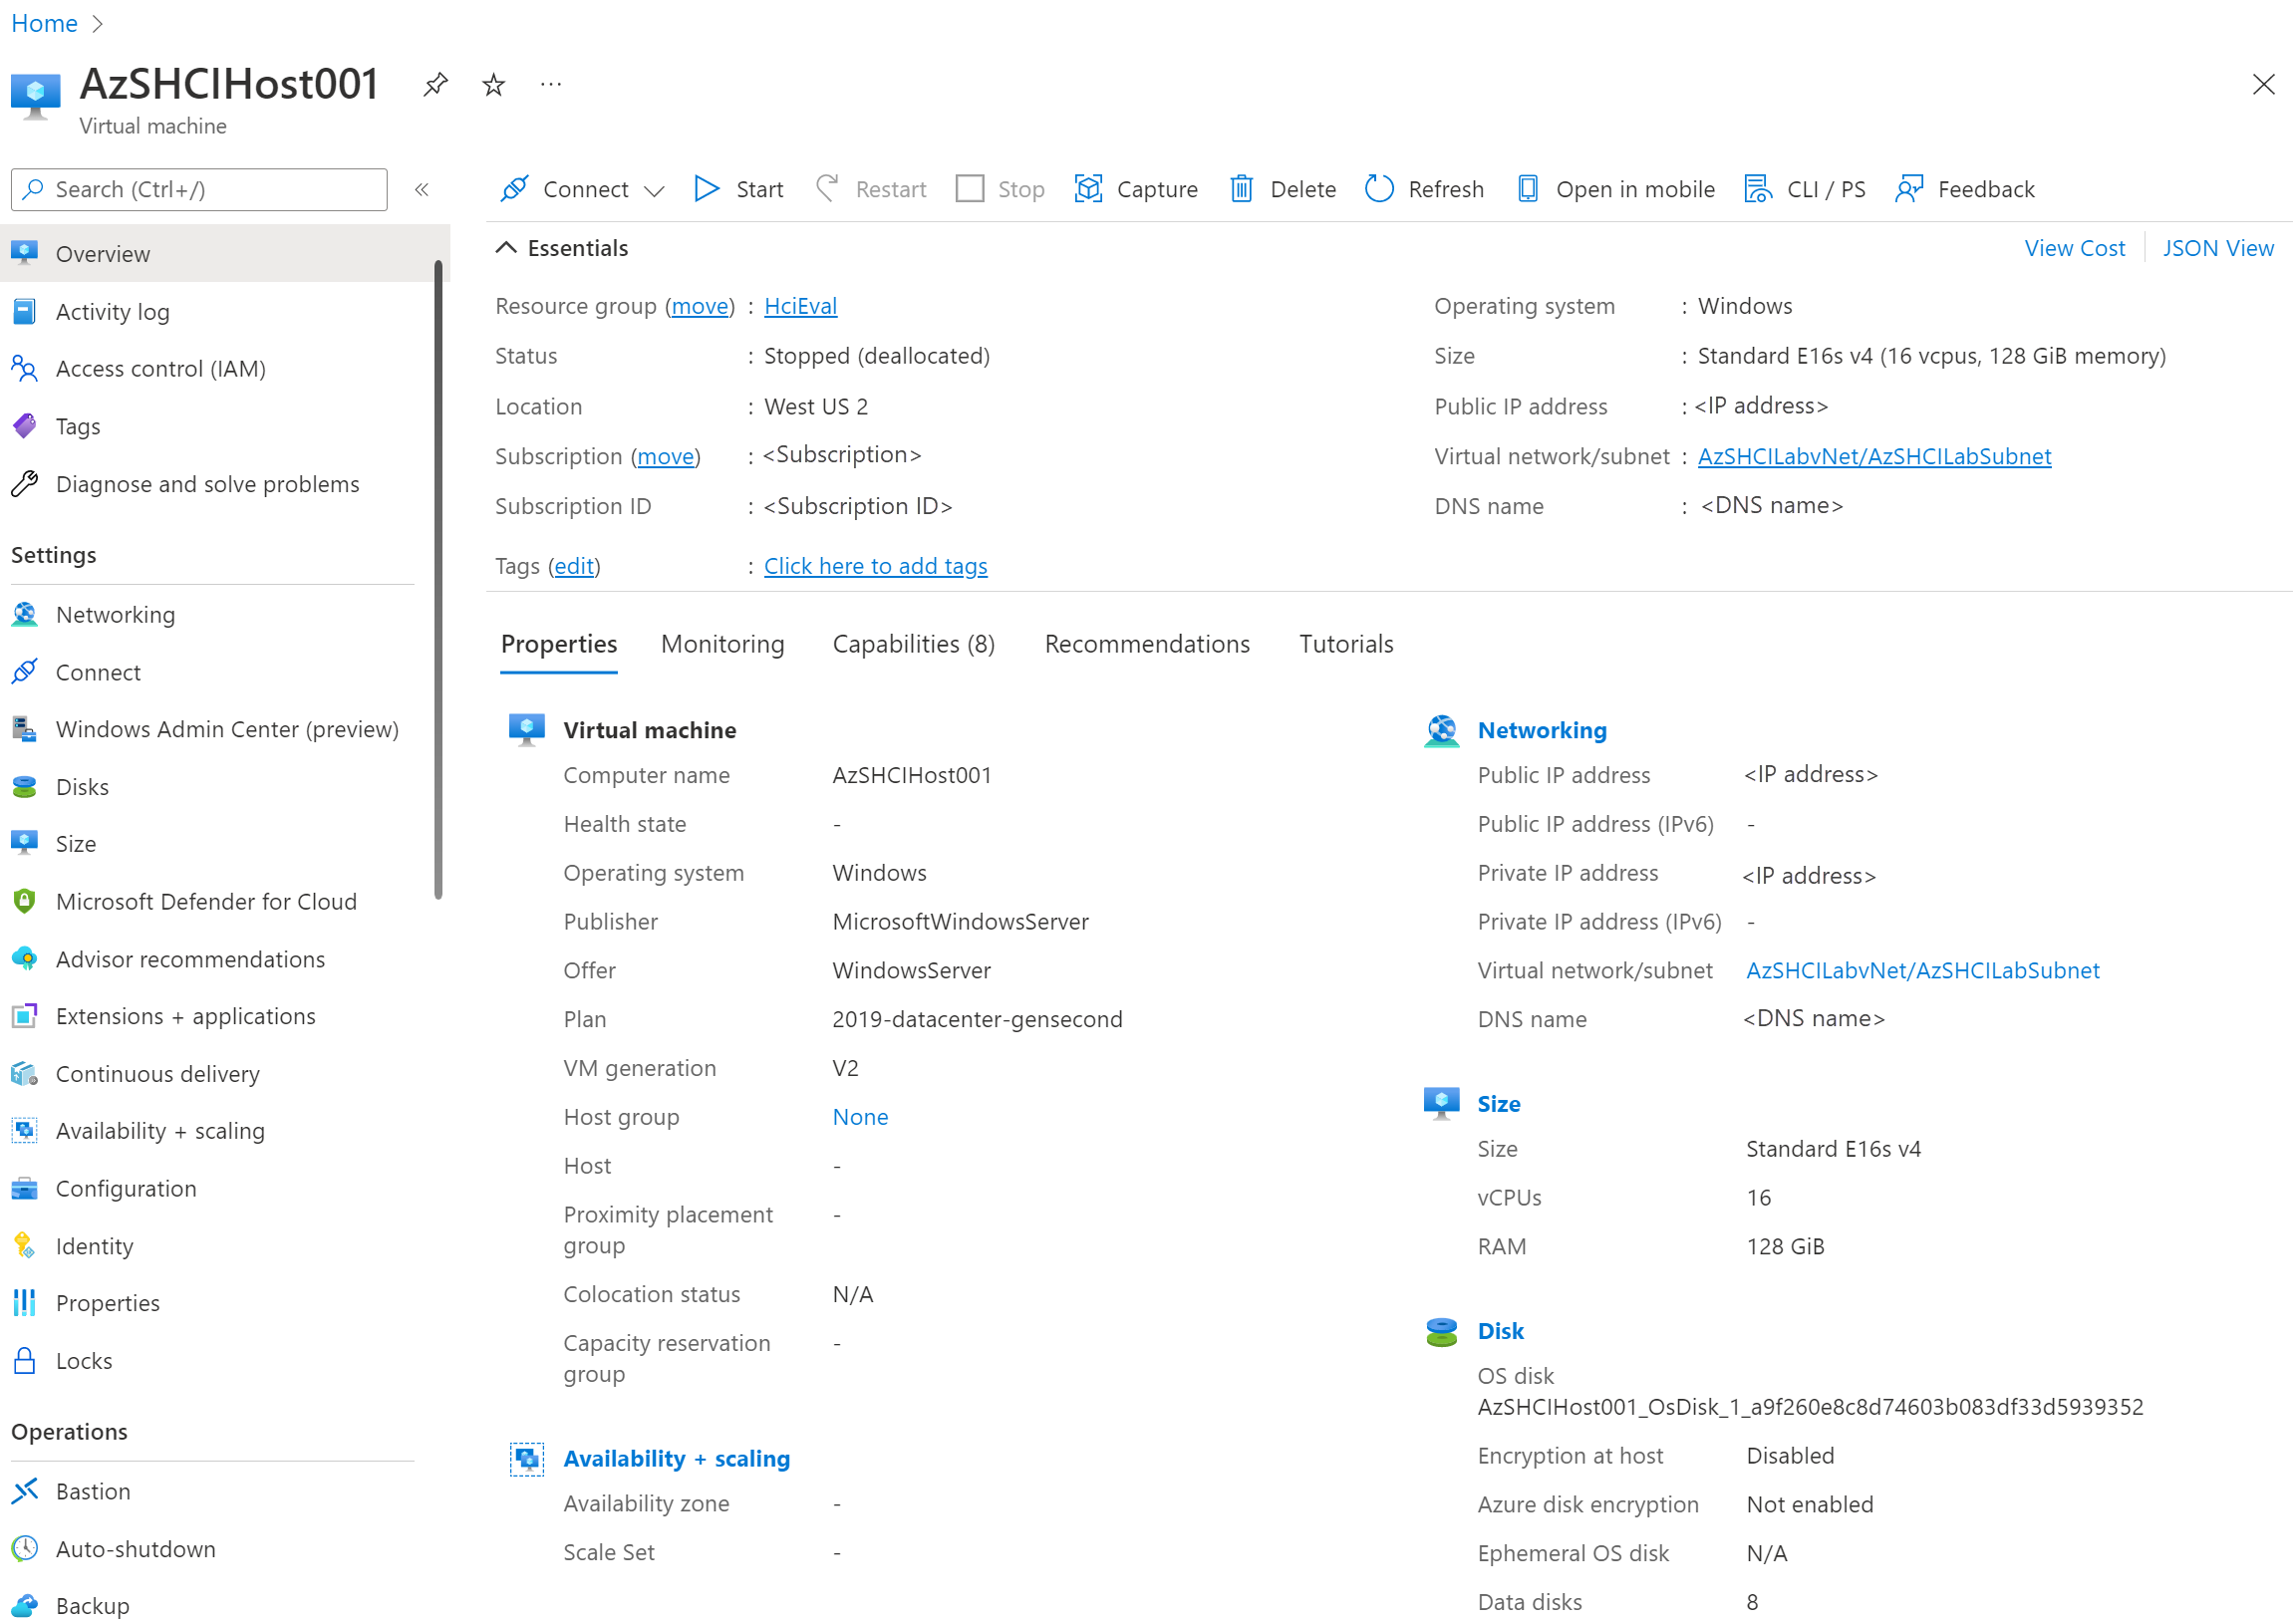Select Overview in the sidebar
Viewport: 2296px width, 1622px height.
[x=225, y=254]
